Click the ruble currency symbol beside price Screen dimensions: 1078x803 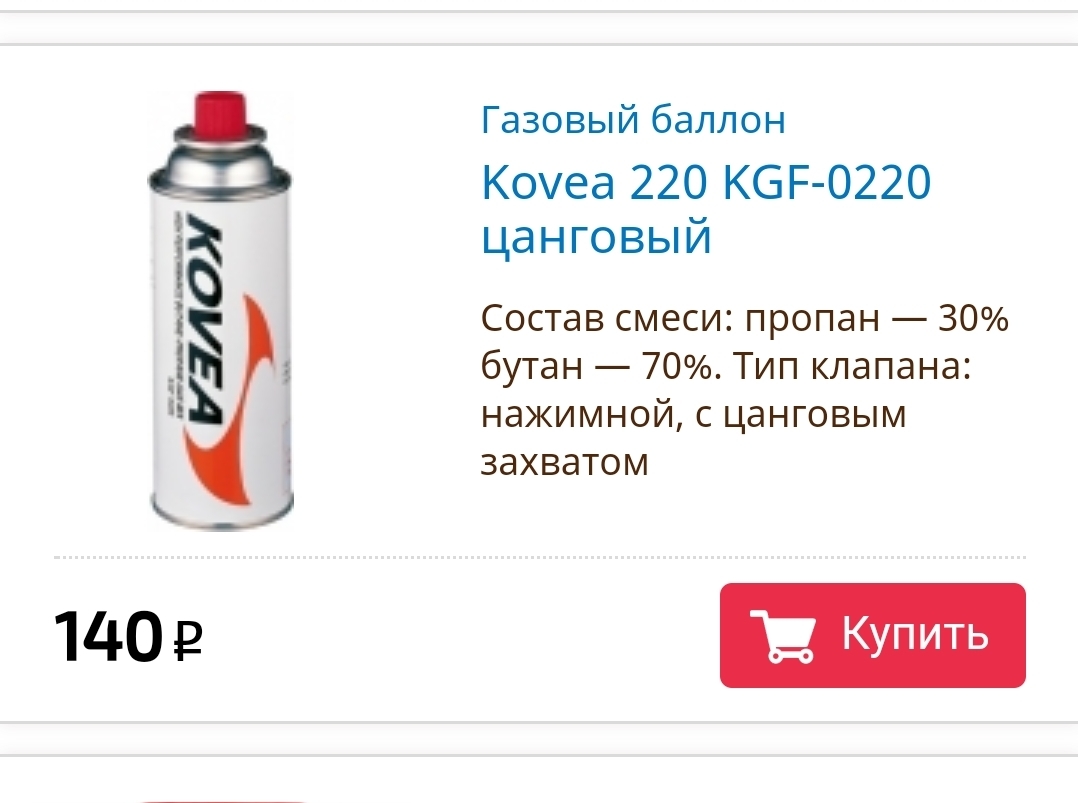point(189,641)
